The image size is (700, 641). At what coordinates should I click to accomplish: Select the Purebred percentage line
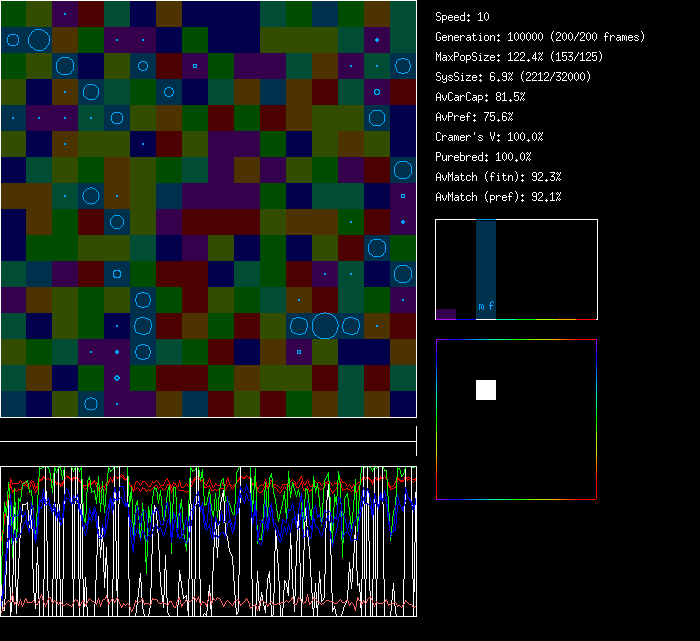tap(484, 157)
